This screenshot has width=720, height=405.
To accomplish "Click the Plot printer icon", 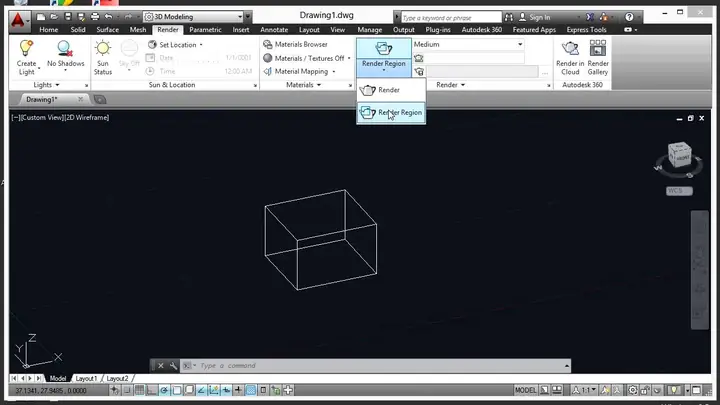I will [95, 17].
